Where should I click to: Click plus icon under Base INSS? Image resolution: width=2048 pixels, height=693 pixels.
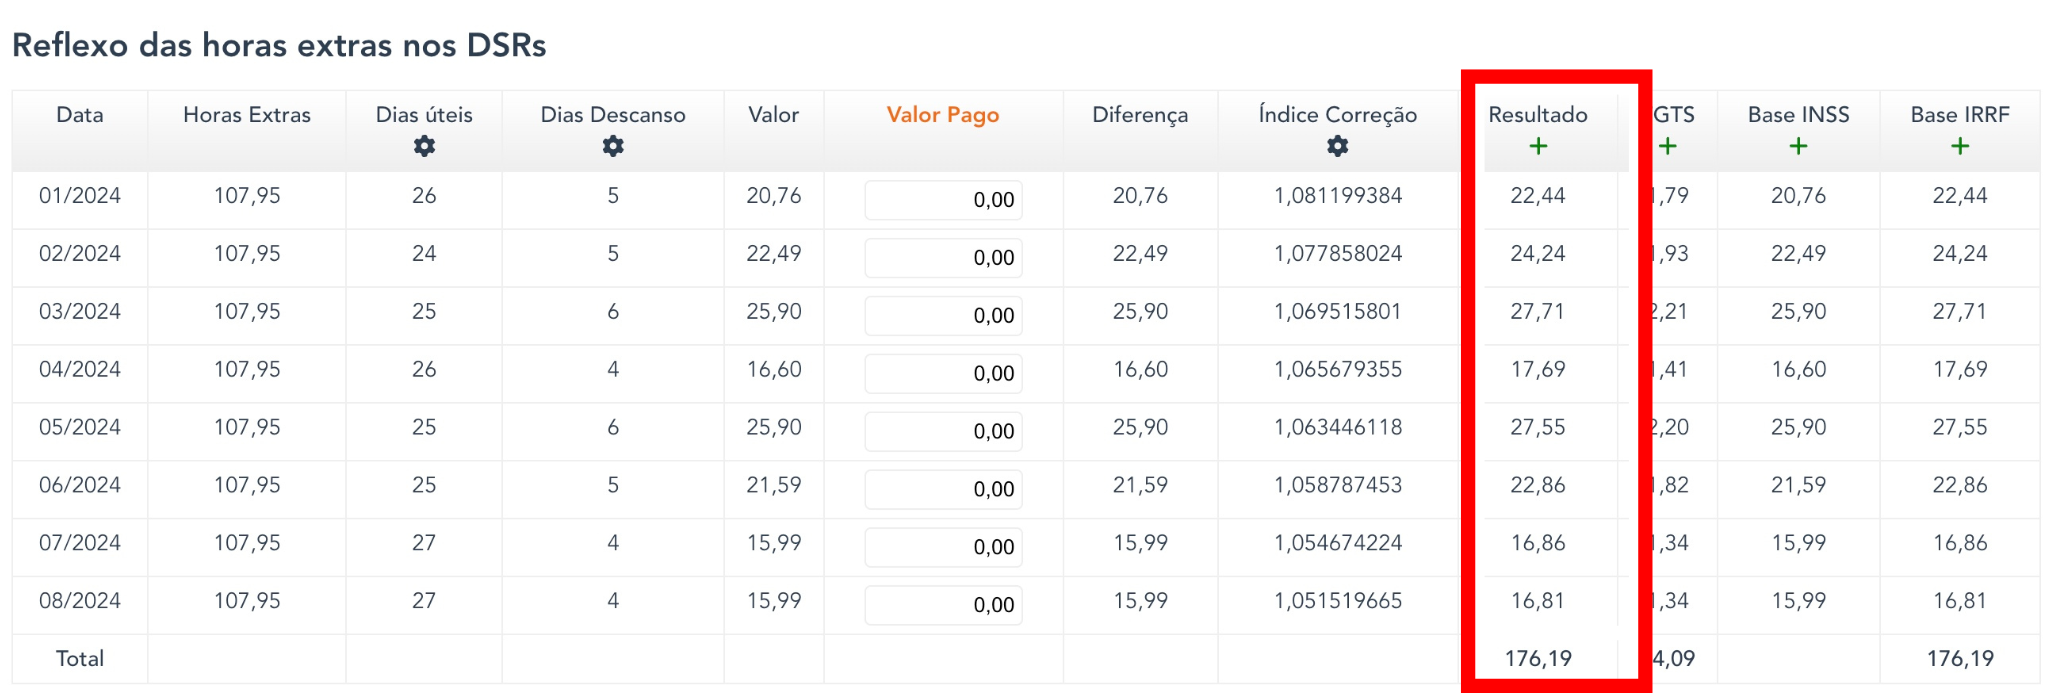point(1798,146)
